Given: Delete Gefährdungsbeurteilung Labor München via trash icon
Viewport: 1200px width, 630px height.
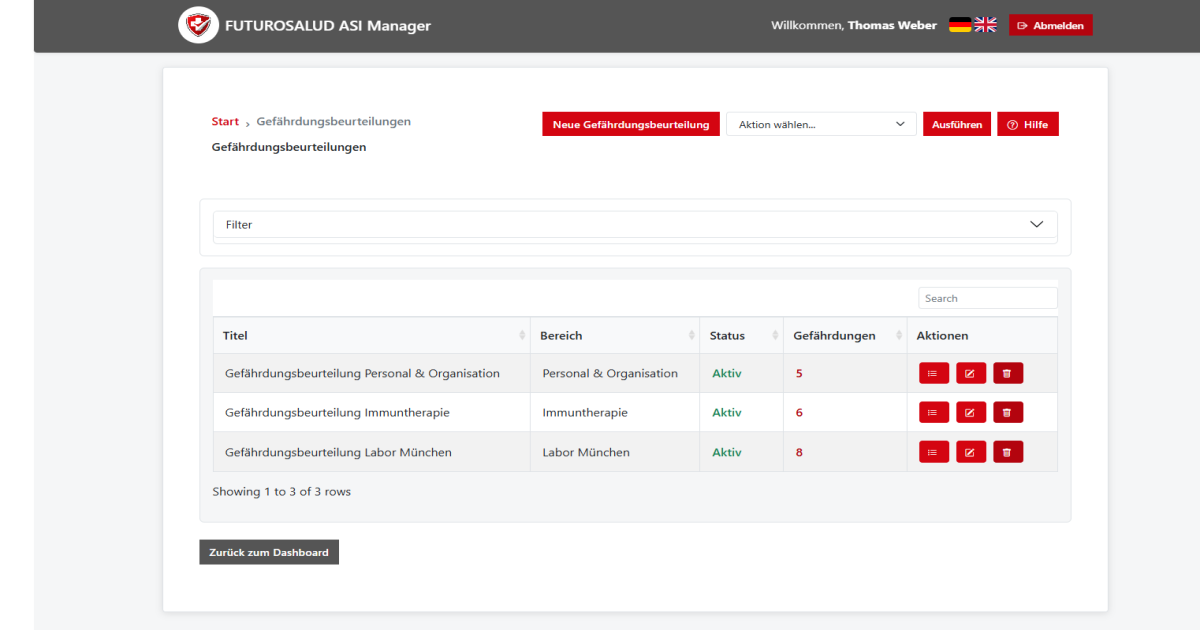Looking at the screenshot, I should tap(1008, 451).
